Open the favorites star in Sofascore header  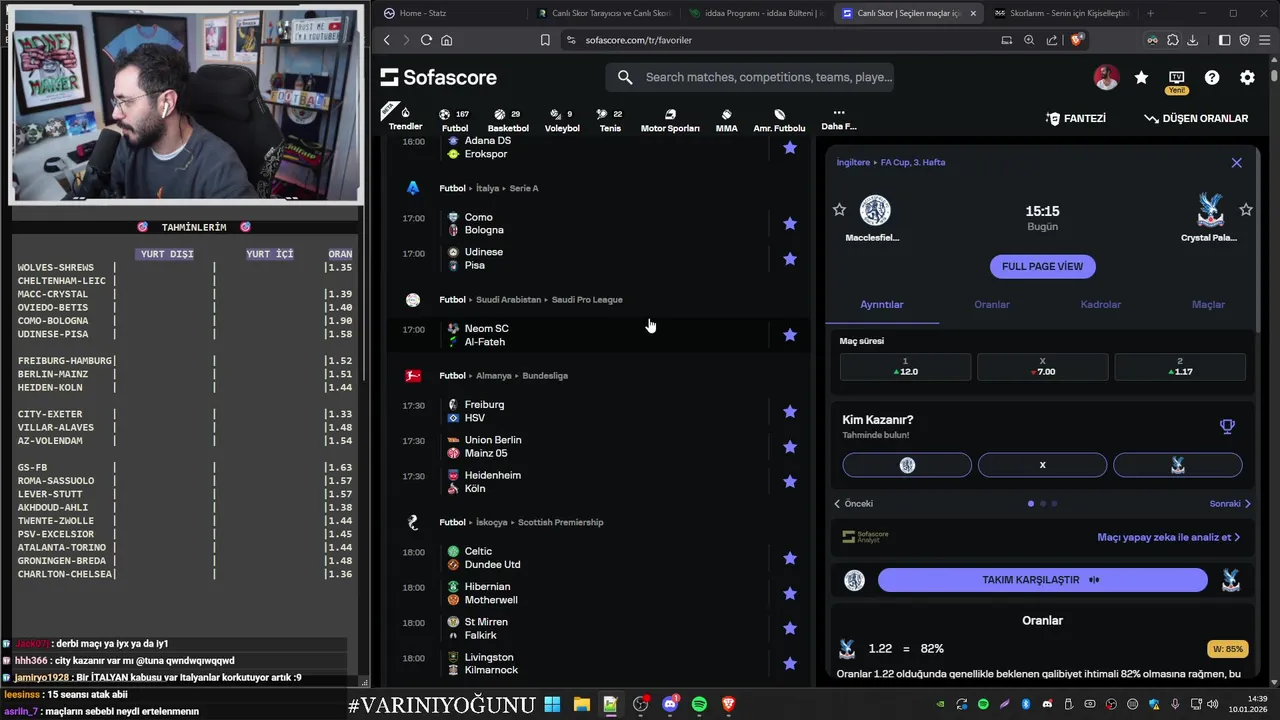click(1141, 77)
